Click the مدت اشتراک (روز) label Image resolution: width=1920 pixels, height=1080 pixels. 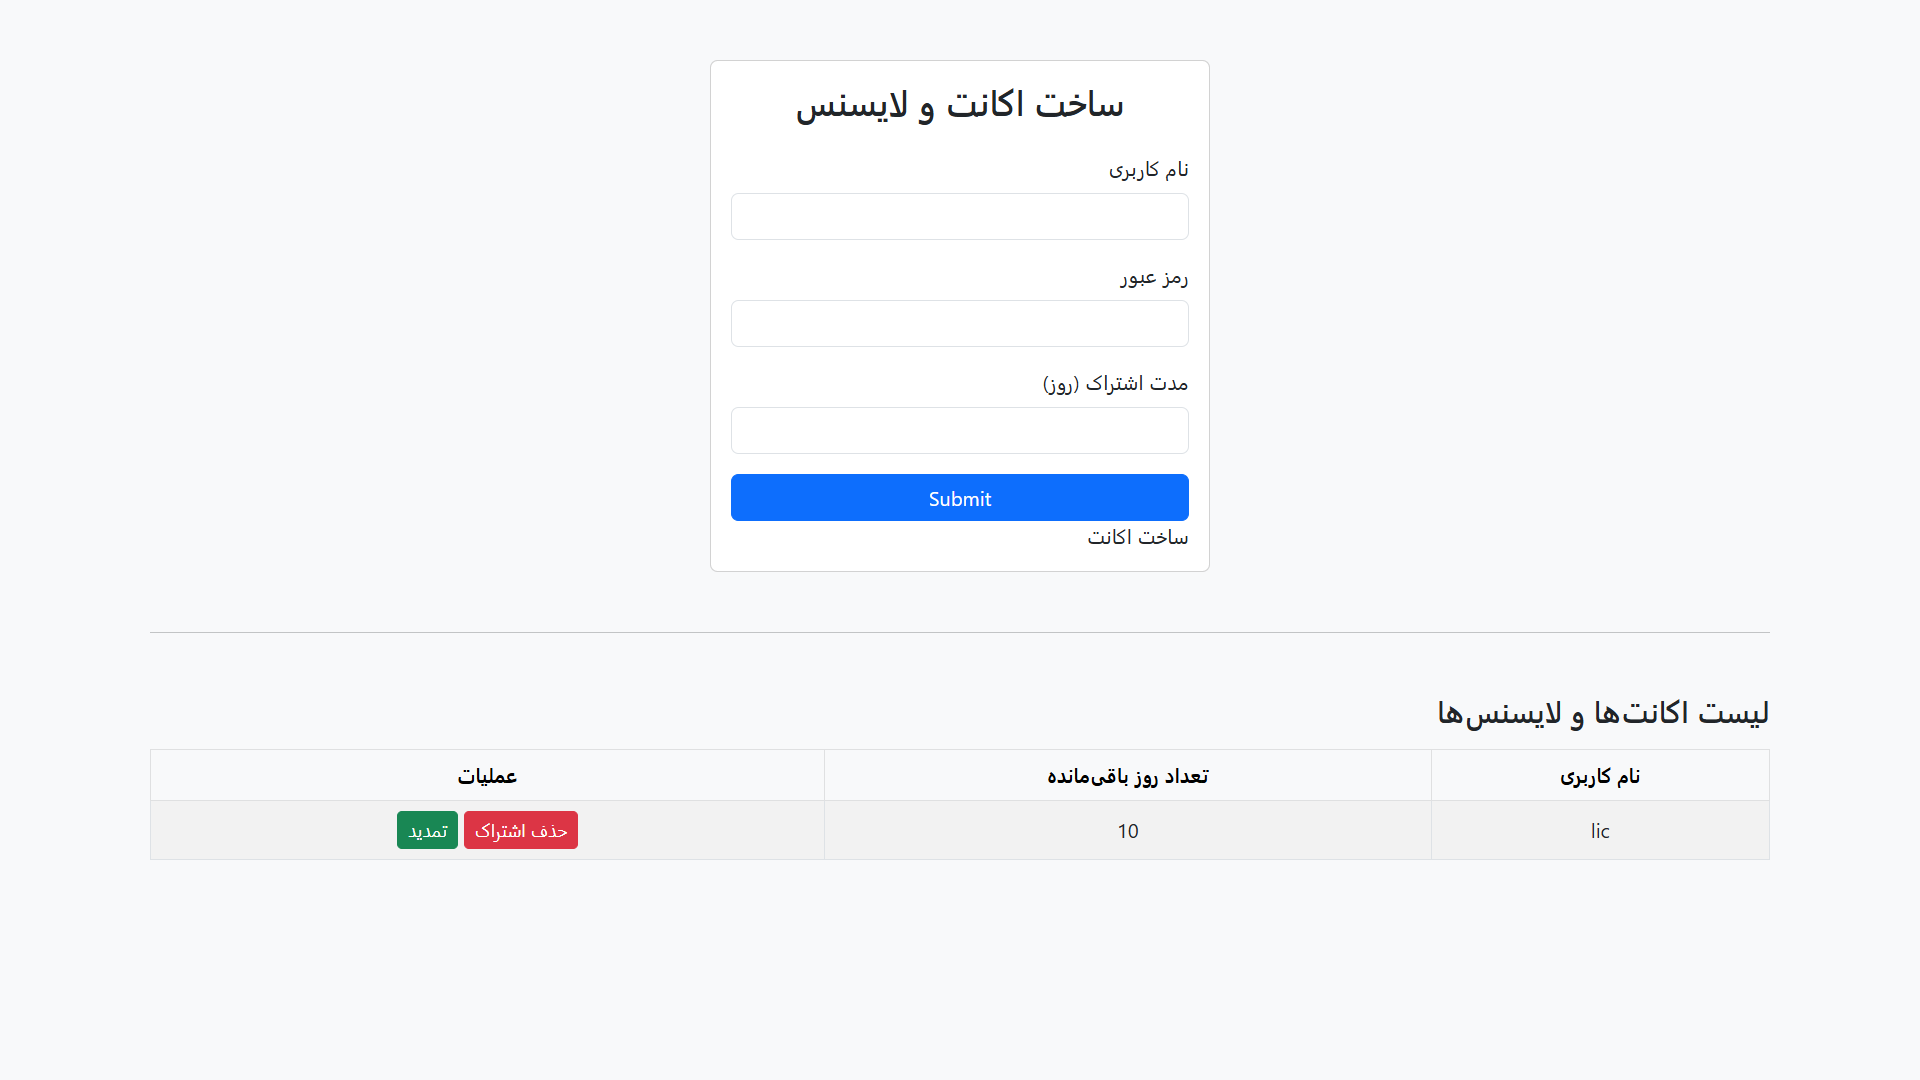1113,383
